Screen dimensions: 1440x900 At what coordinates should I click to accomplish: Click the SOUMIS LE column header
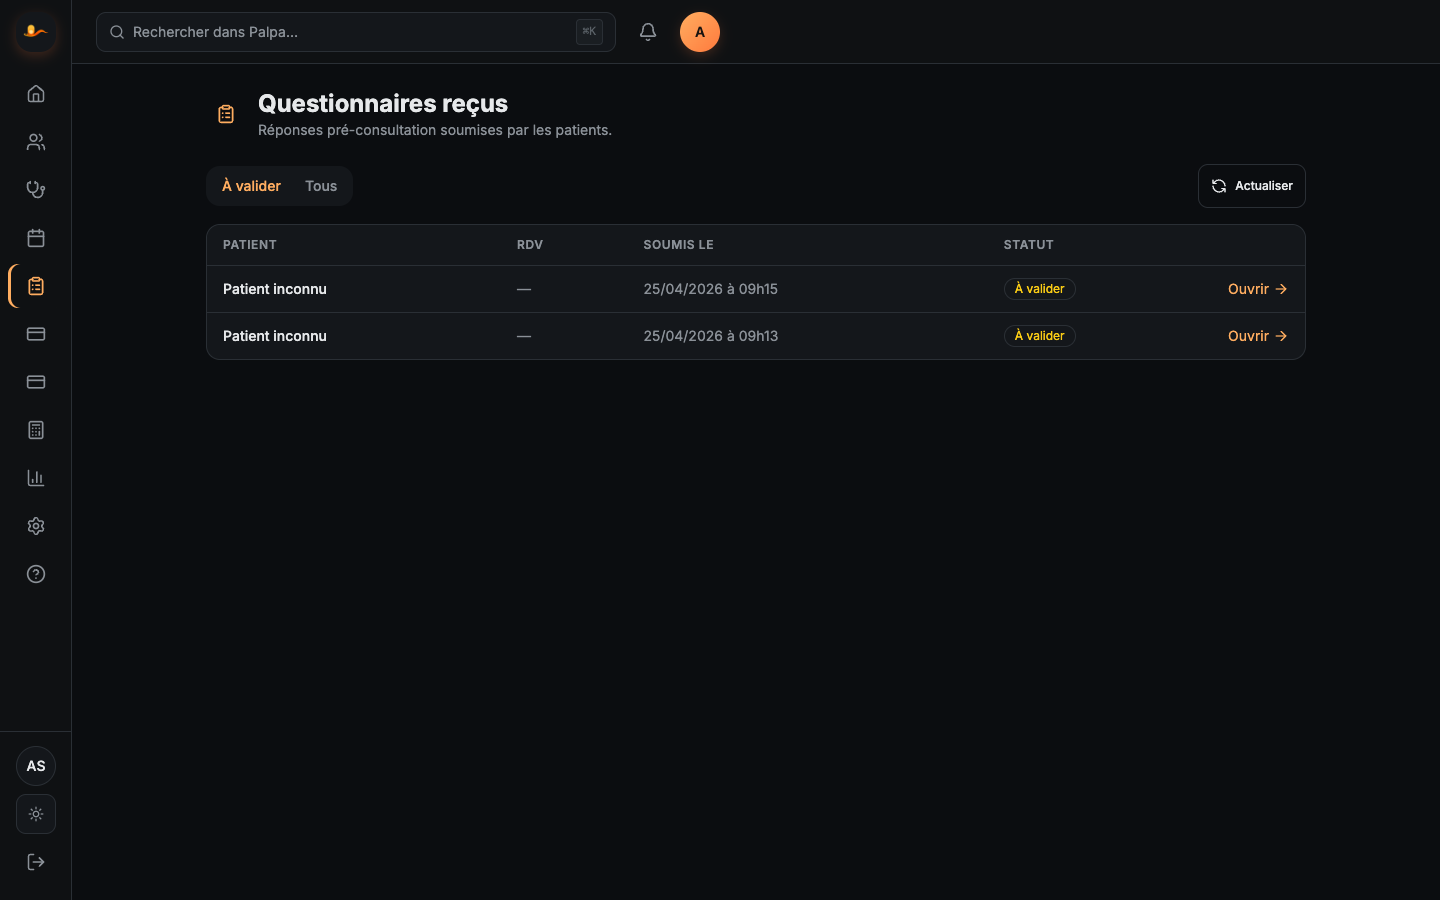pyautogui.click(x=679, y=245)
